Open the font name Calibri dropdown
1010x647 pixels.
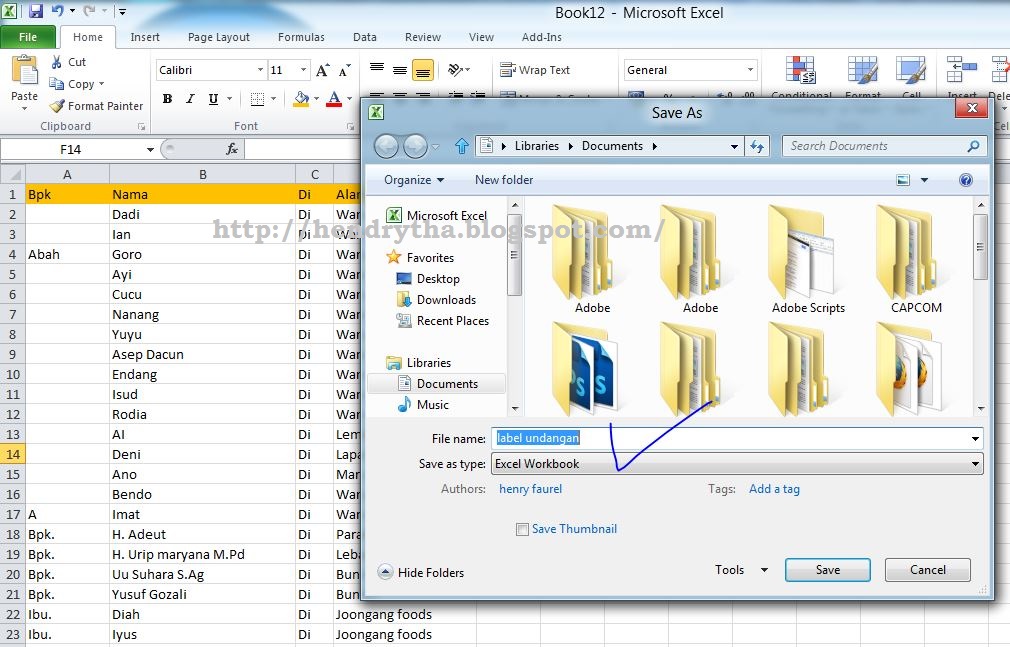pyautogui.click(x=260, y=70)
